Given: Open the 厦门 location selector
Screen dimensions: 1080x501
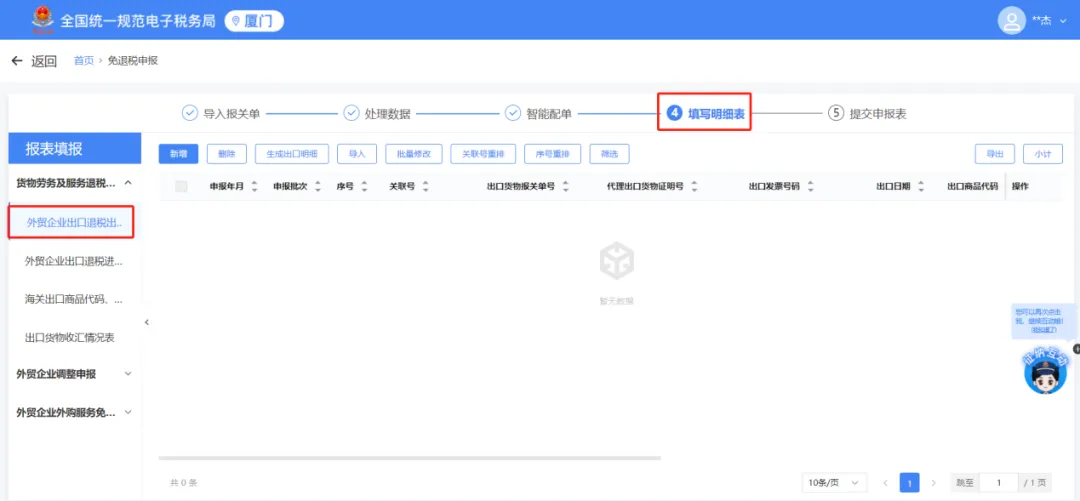Looking at the screenshot, I should (254, 21).
